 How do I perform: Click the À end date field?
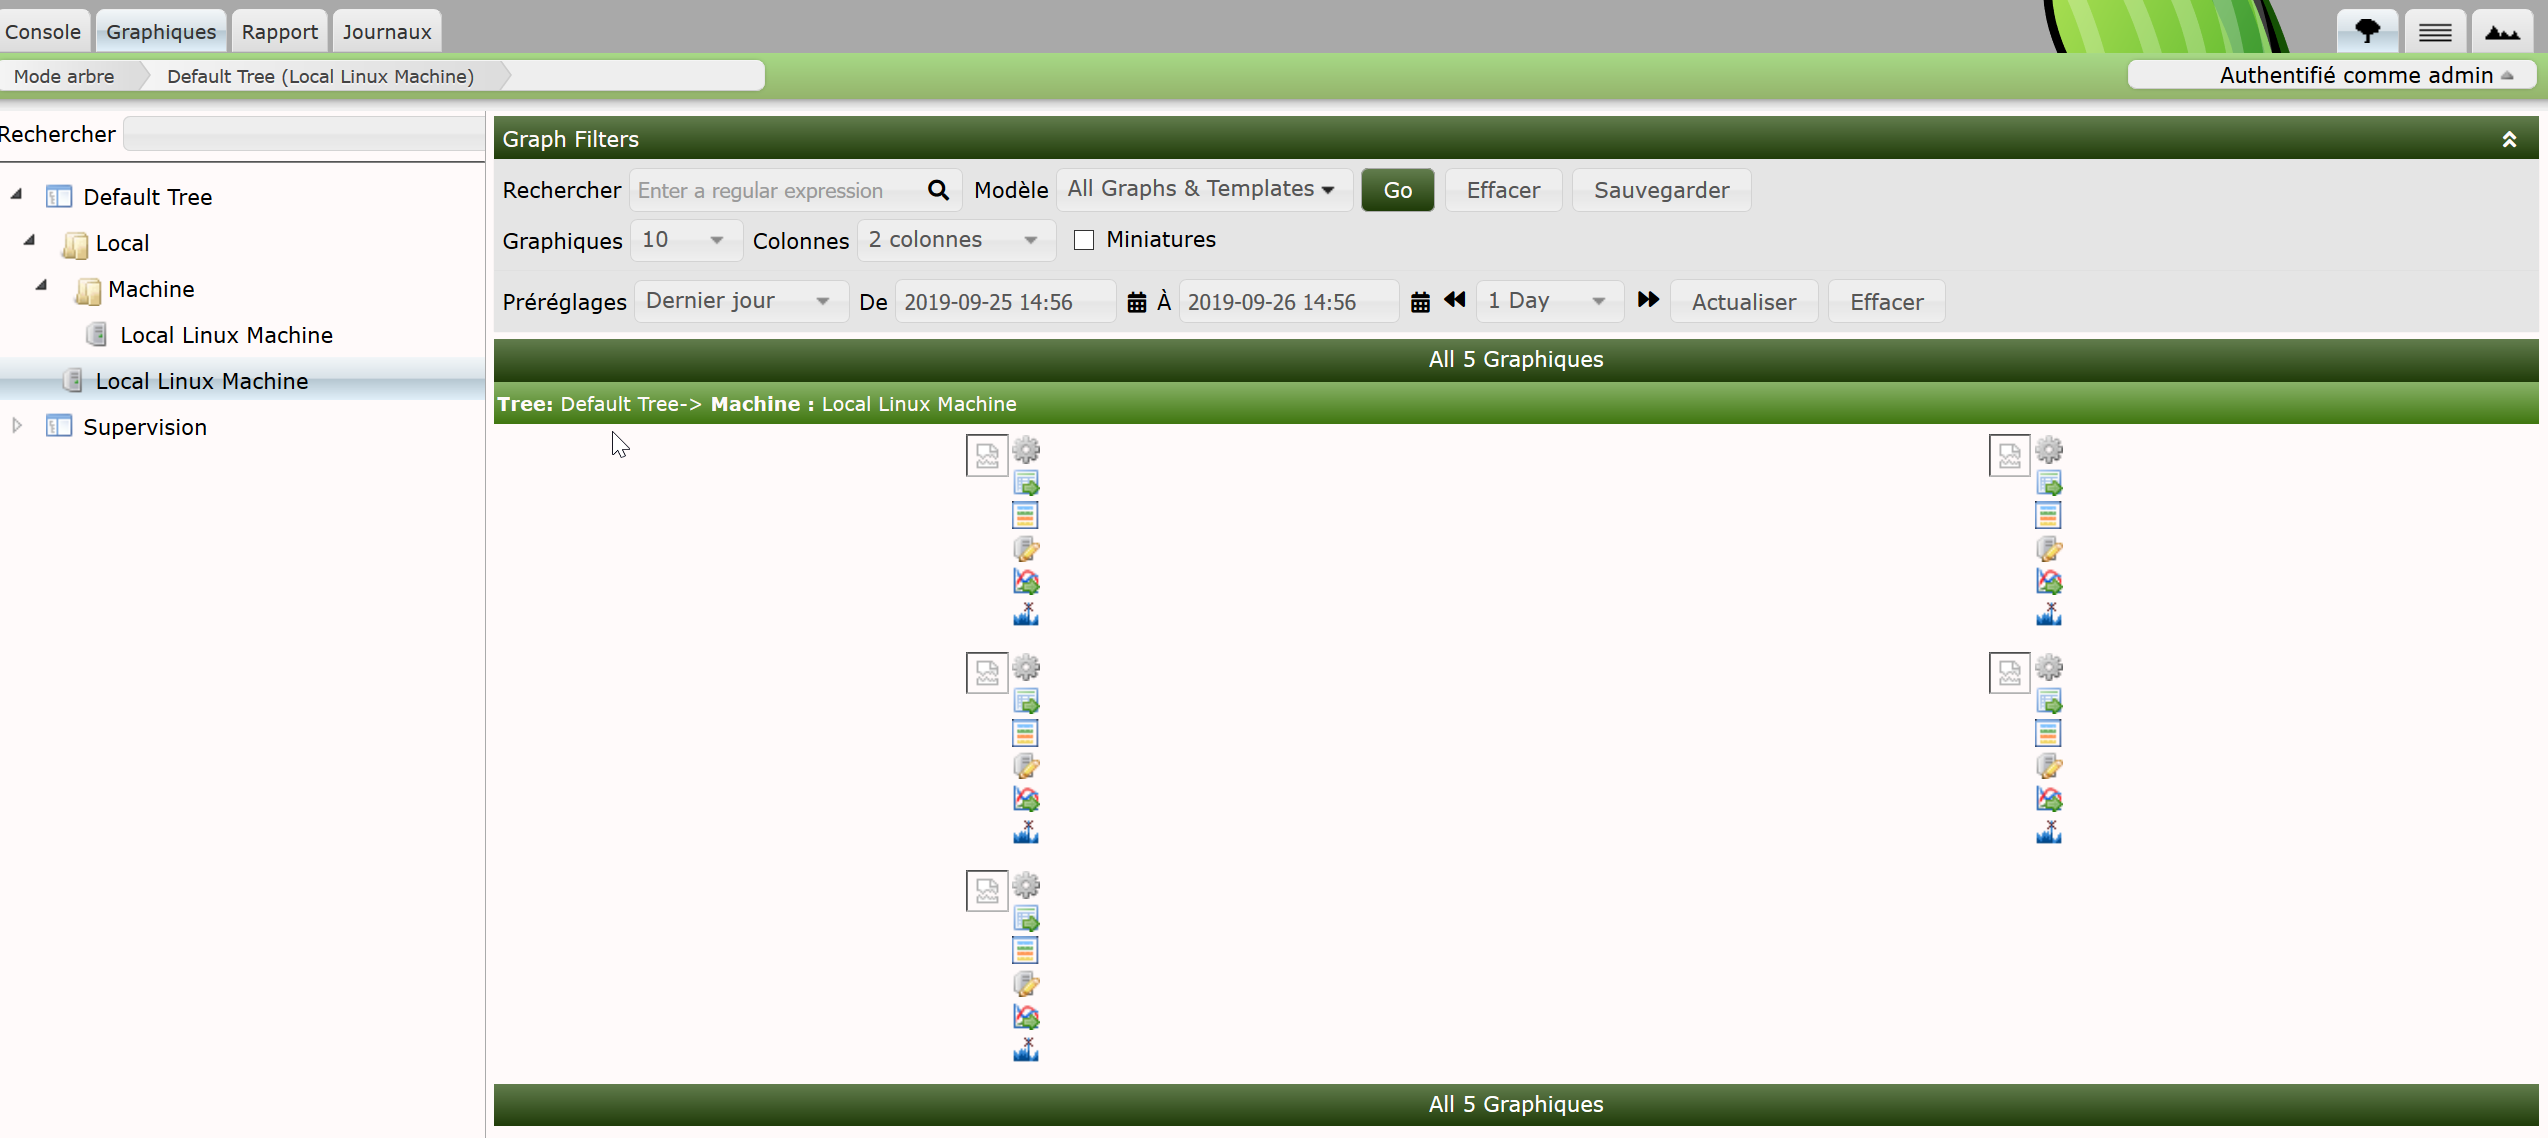point(1289,302)
